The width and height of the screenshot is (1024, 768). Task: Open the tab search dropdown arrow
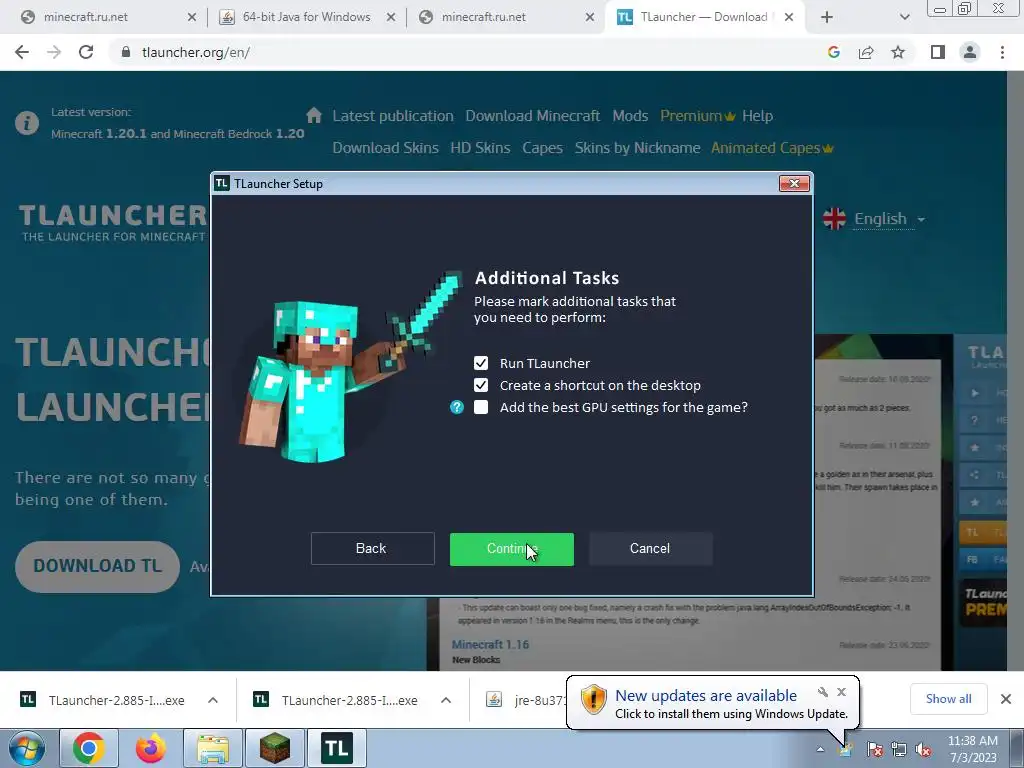pos(904,17)
